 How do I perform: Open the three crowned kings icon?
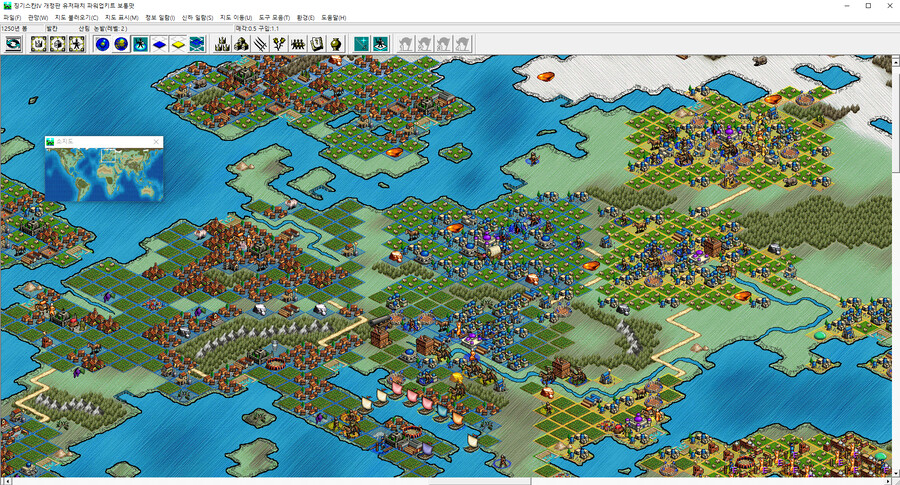pos(222,44)
